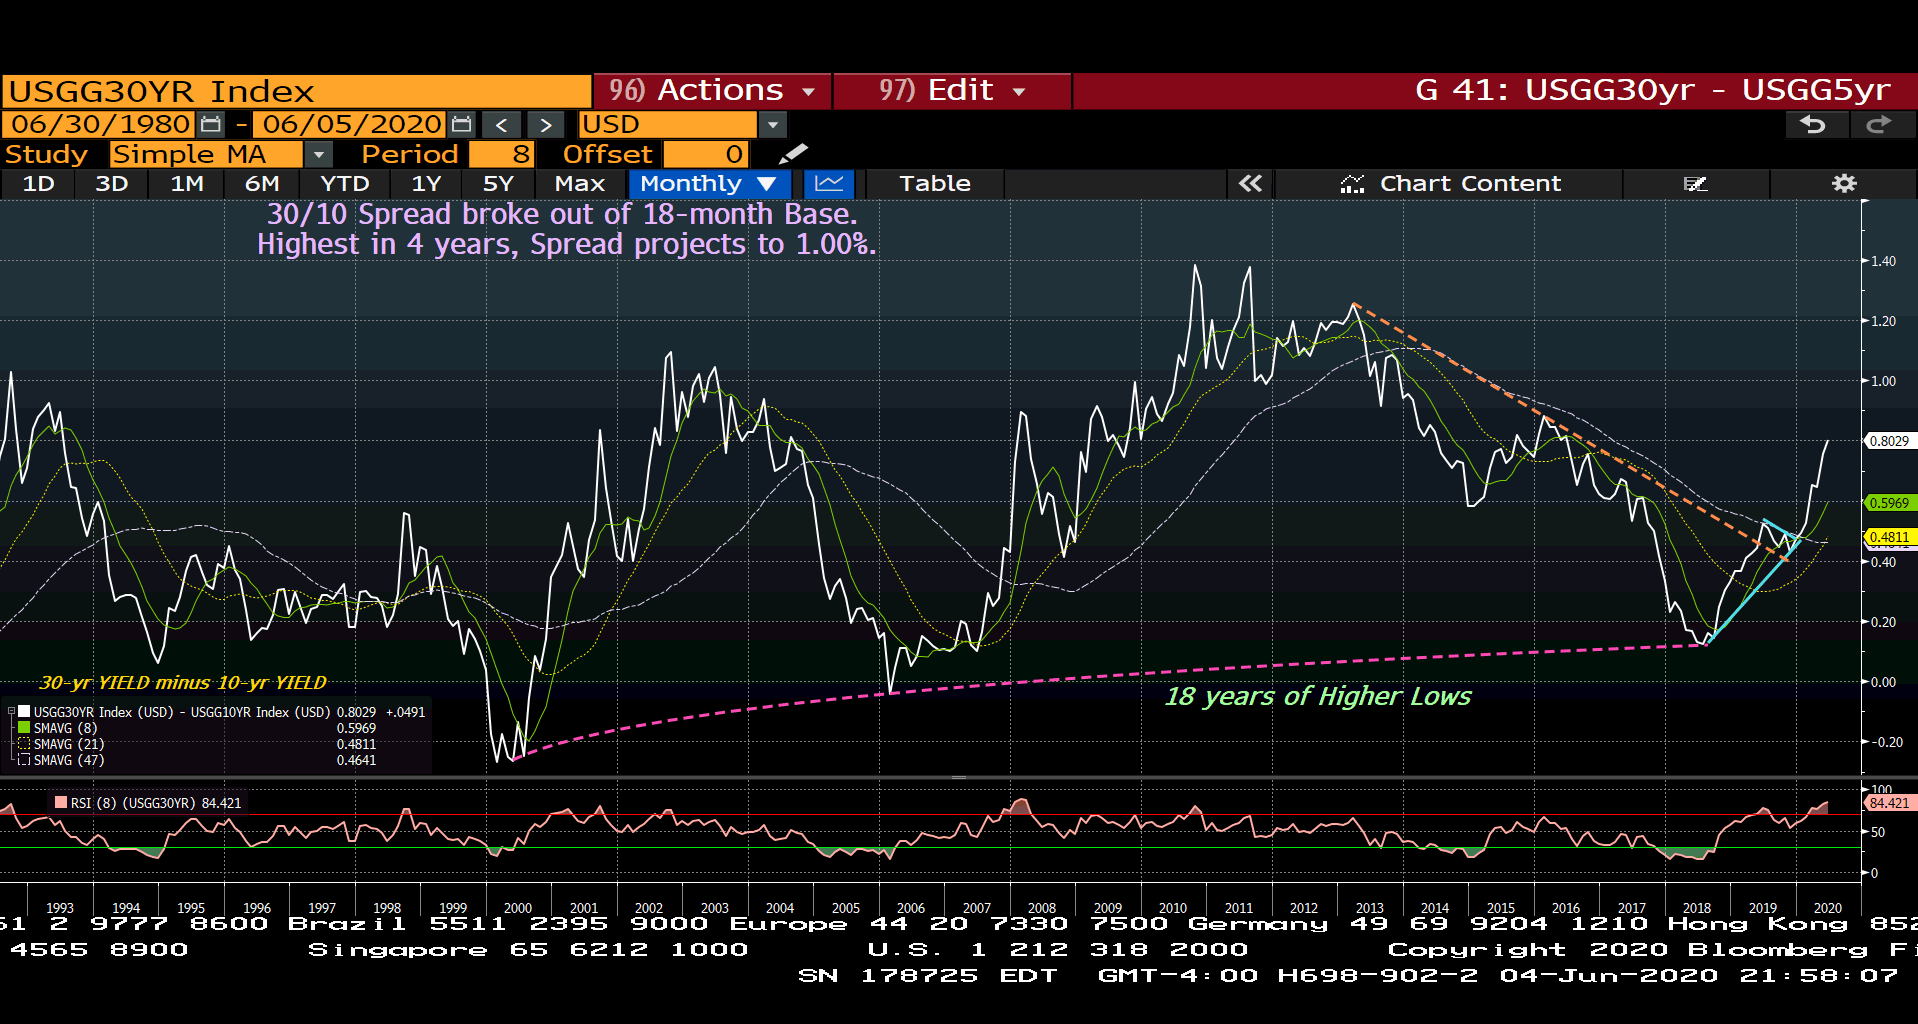Toggle the RSI (8) legend checkbox
This screenshot has height=1024, width=1918.
coord(61,803)
